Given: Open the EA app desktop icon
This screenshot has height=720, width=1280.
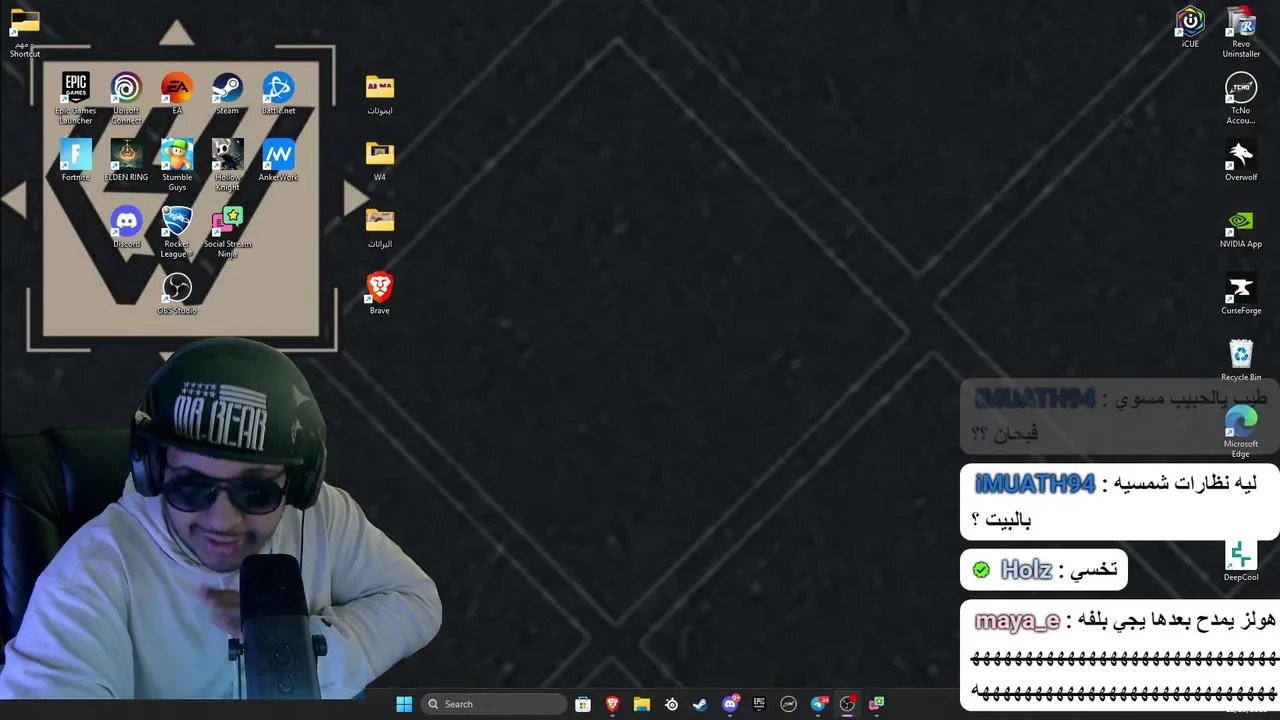Looking at the screenshot, I should 177,93.
